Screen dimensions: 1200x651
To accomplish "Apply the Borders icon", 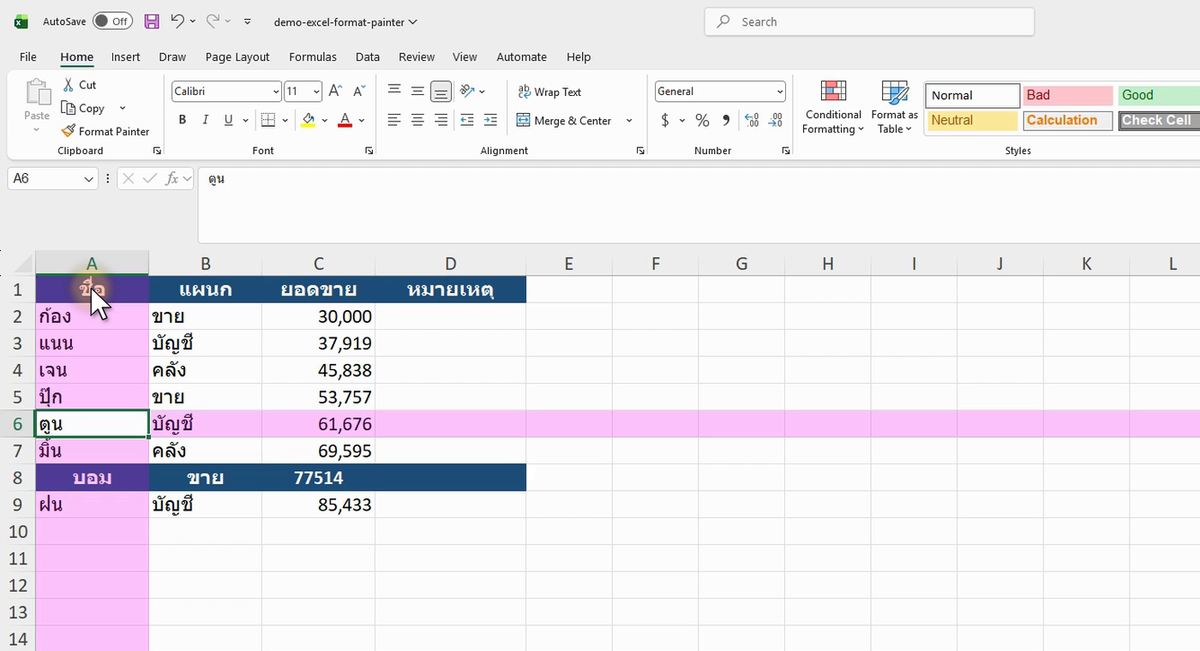I will [x=267, y=120].
